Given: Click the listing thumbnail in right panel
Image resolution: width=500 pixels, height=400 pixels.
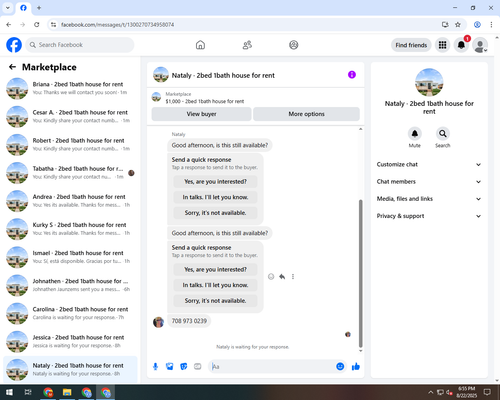Looking at the screenshot, I should (x=429, y=82).
